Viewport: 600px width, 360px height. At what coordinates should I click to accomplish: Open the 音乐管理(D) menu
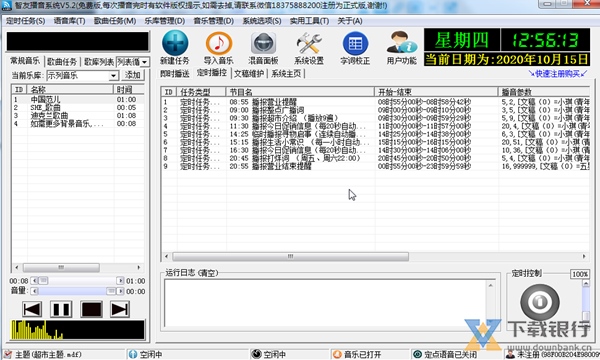(214, 21)
